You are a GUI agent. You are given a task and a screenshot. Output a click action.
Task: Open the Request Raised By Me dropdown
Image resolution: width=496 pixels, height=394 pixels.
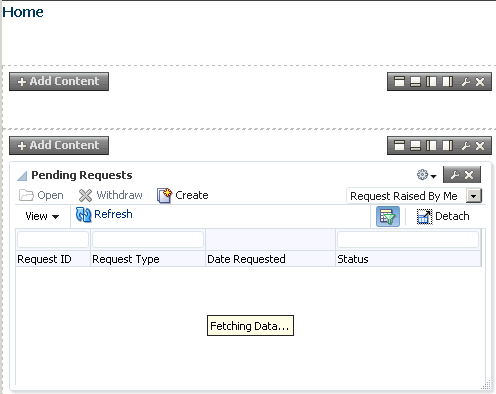point(474,196)
